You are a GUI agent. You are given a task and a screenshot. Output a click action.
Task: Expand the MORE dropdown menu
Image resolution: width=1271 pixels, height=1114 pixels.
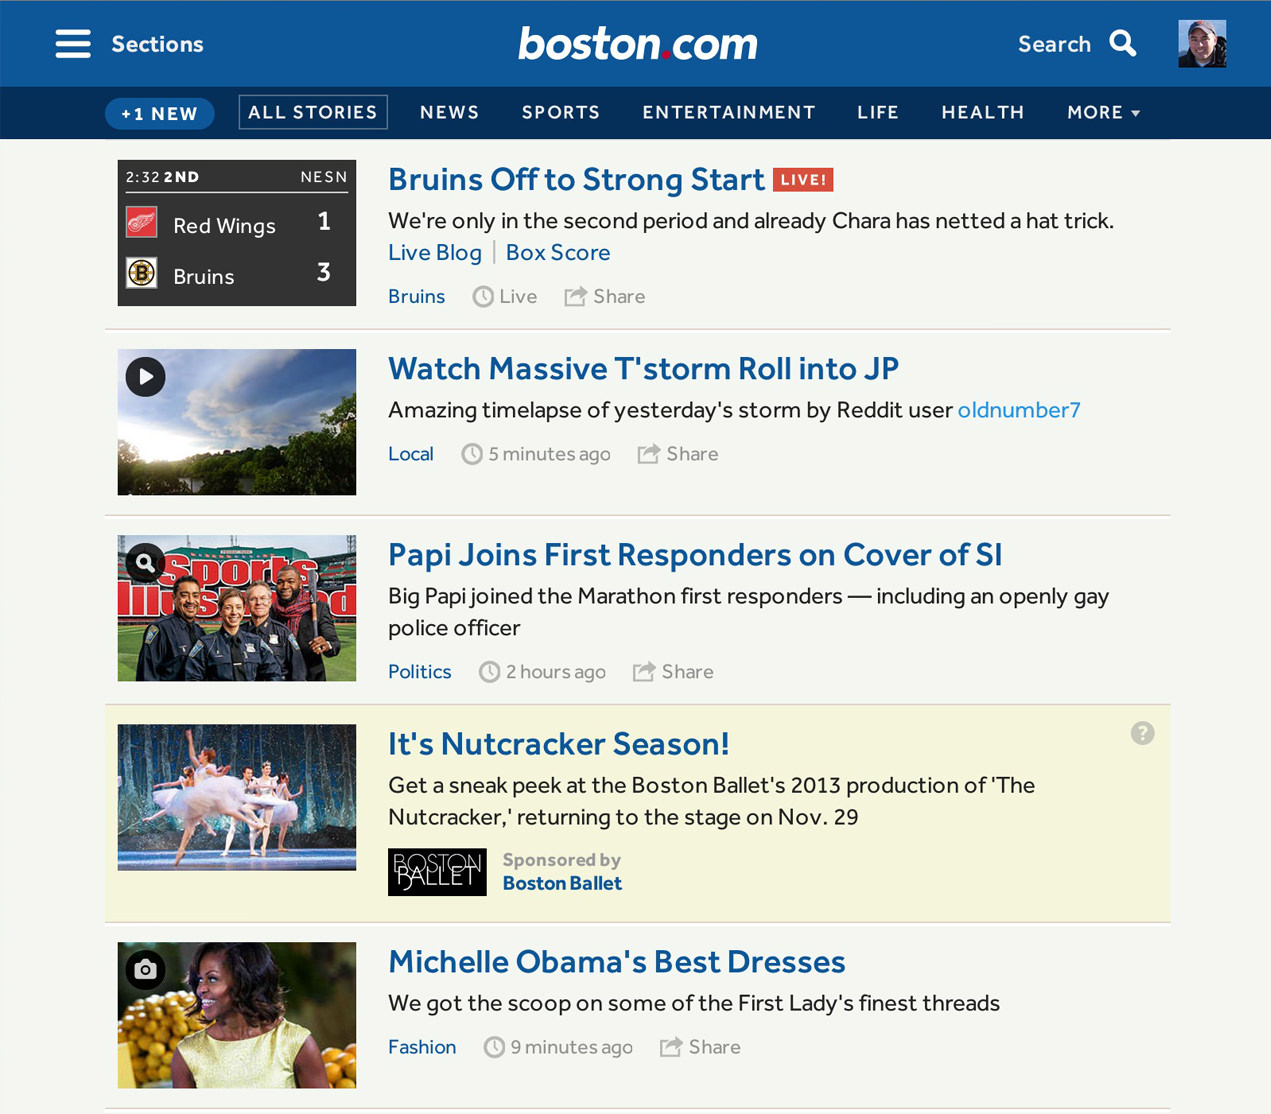click(x=1103, y=113)
